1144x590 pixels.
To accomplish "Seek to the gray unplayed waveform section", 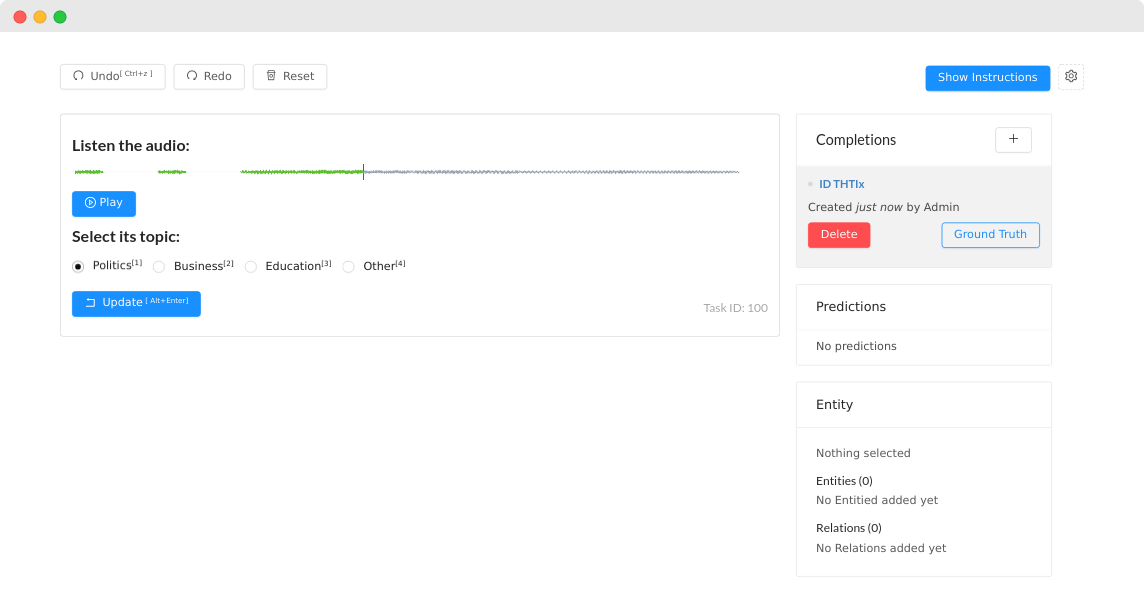I will (x=550, y=172).
